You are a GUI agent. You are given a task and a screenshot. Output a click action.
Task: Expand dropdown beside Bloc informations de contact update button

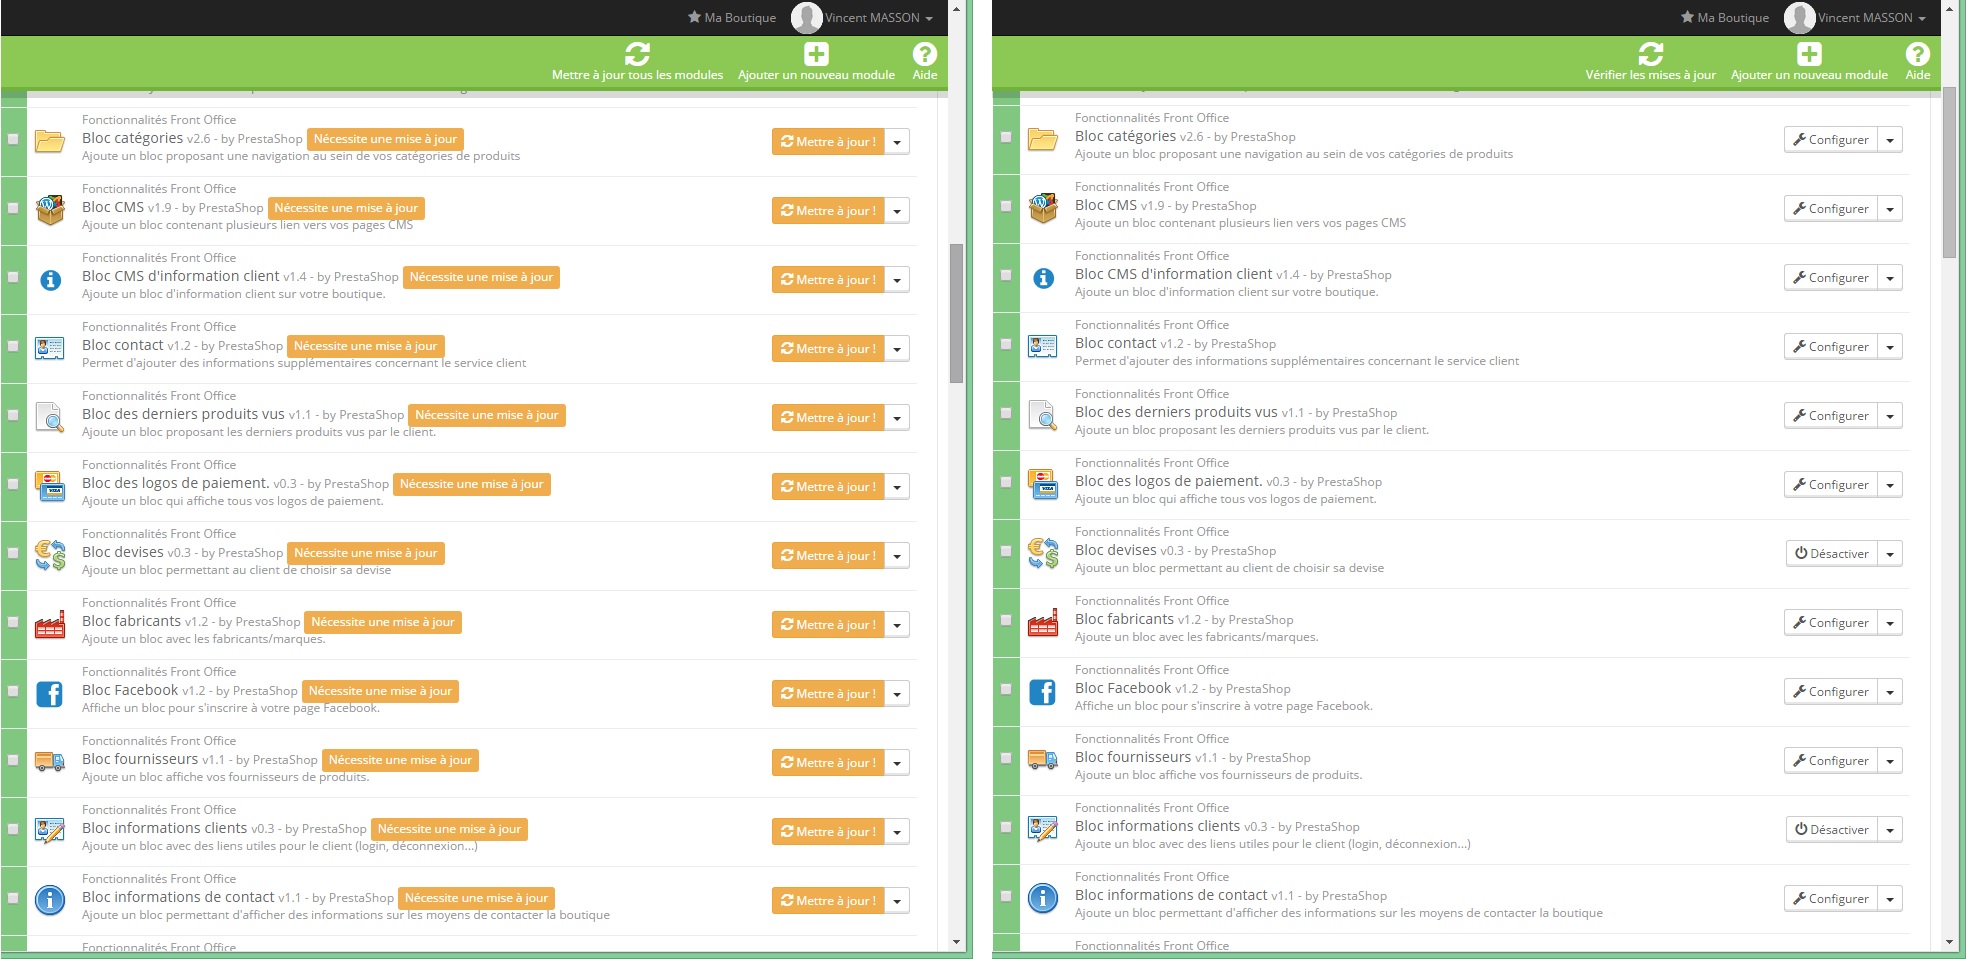point(897,901)
